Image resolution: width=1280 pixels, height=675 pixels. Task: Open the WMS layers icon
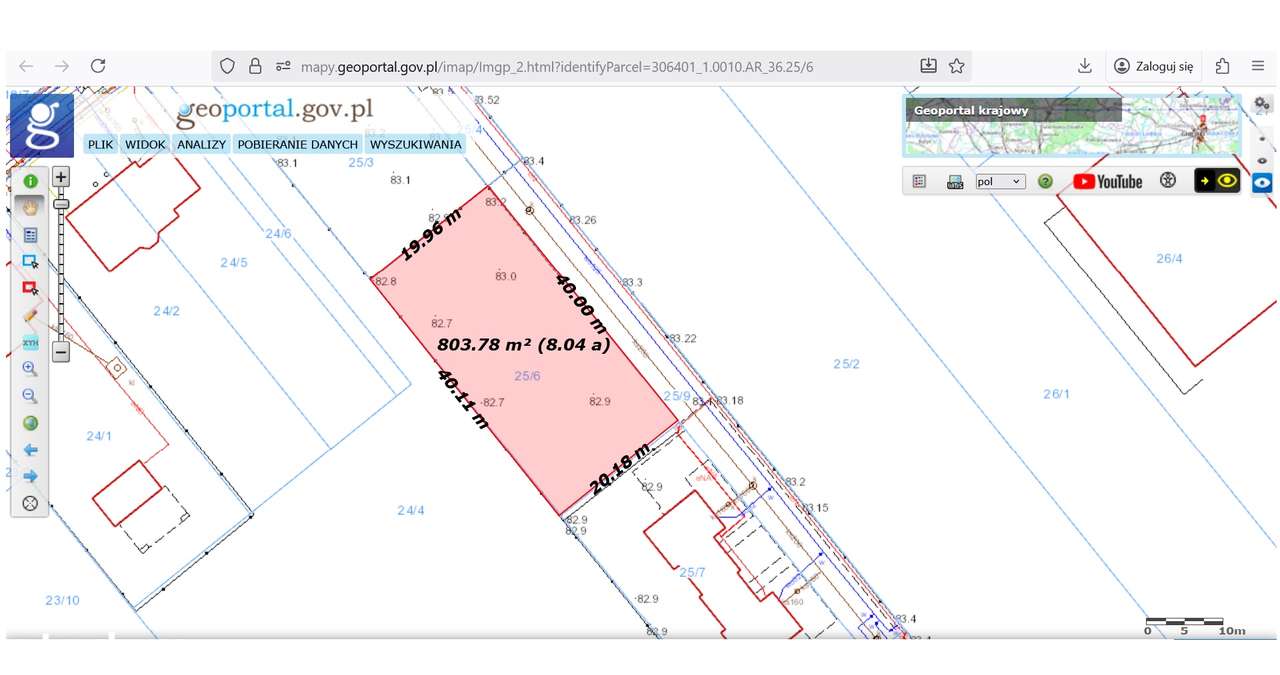coord(955,182)
